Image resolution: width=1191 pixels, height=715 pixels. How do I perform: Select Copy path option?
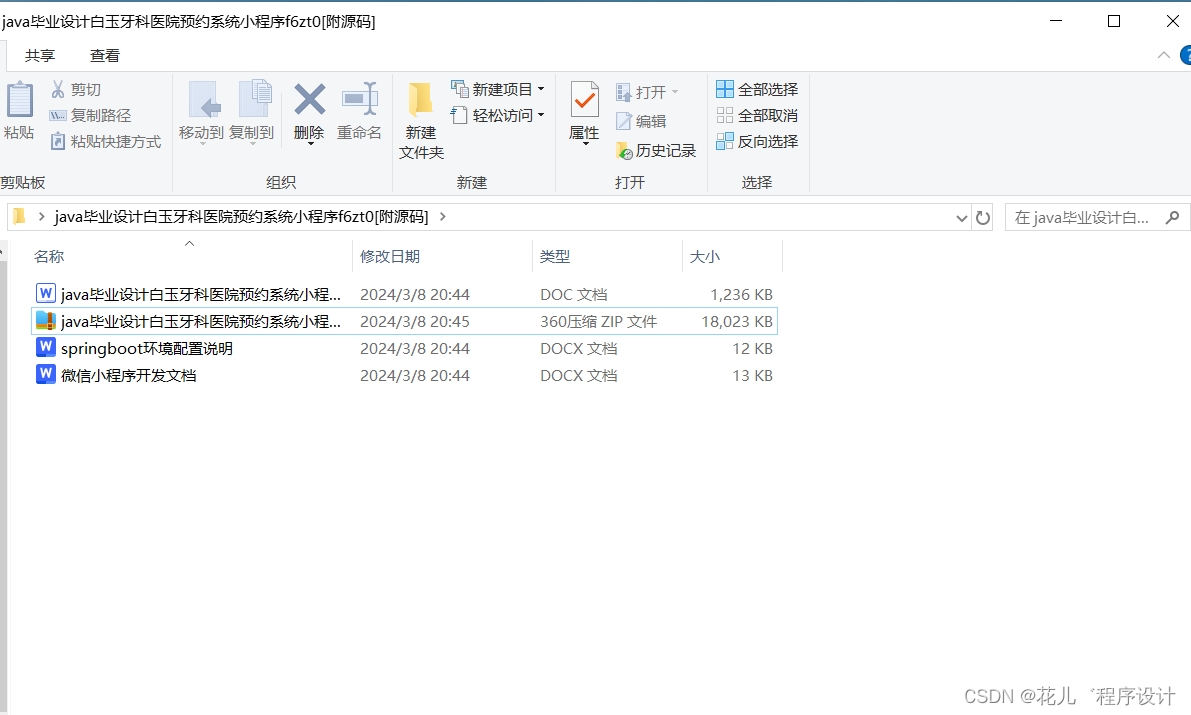pos(90,115)
